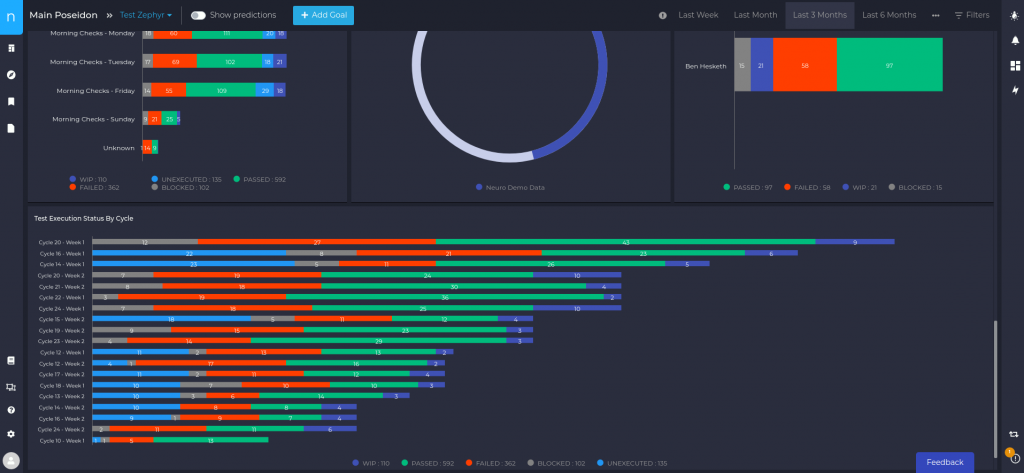The width and height of the screenshot is (1024, 473).
Task: Open the alert icon with orange badge
Action: pos(1014,456)
